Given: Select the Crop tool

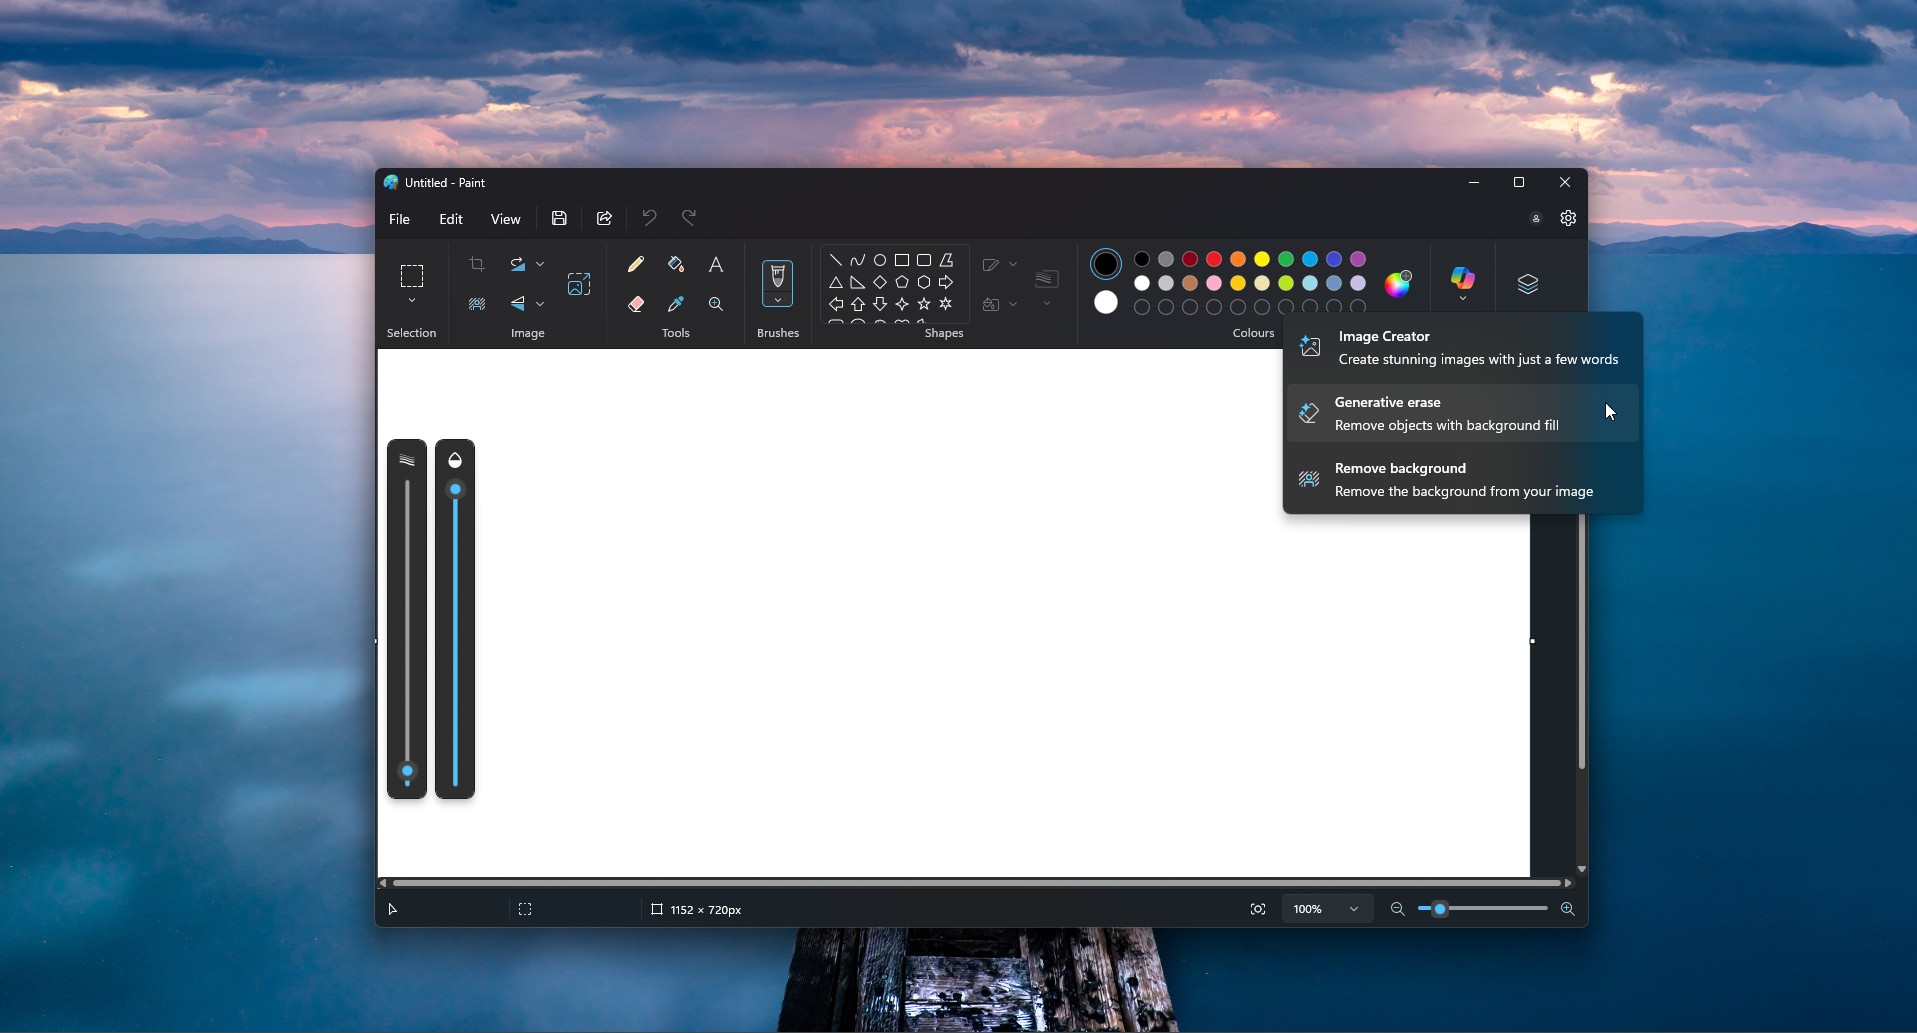Looking at the screenshot, I should [x=478, y=263].
